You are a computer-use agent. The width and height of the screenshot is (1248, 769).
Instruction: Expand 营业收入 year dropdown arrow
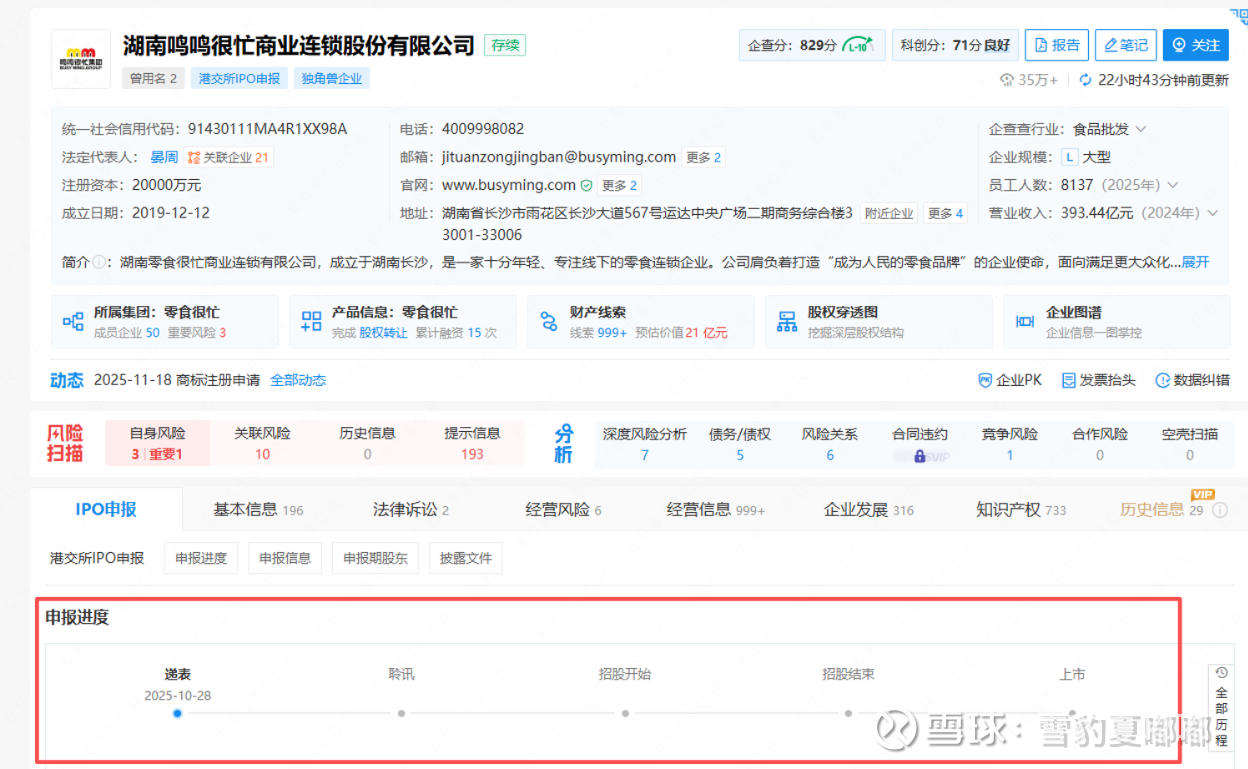[1213, 213]
